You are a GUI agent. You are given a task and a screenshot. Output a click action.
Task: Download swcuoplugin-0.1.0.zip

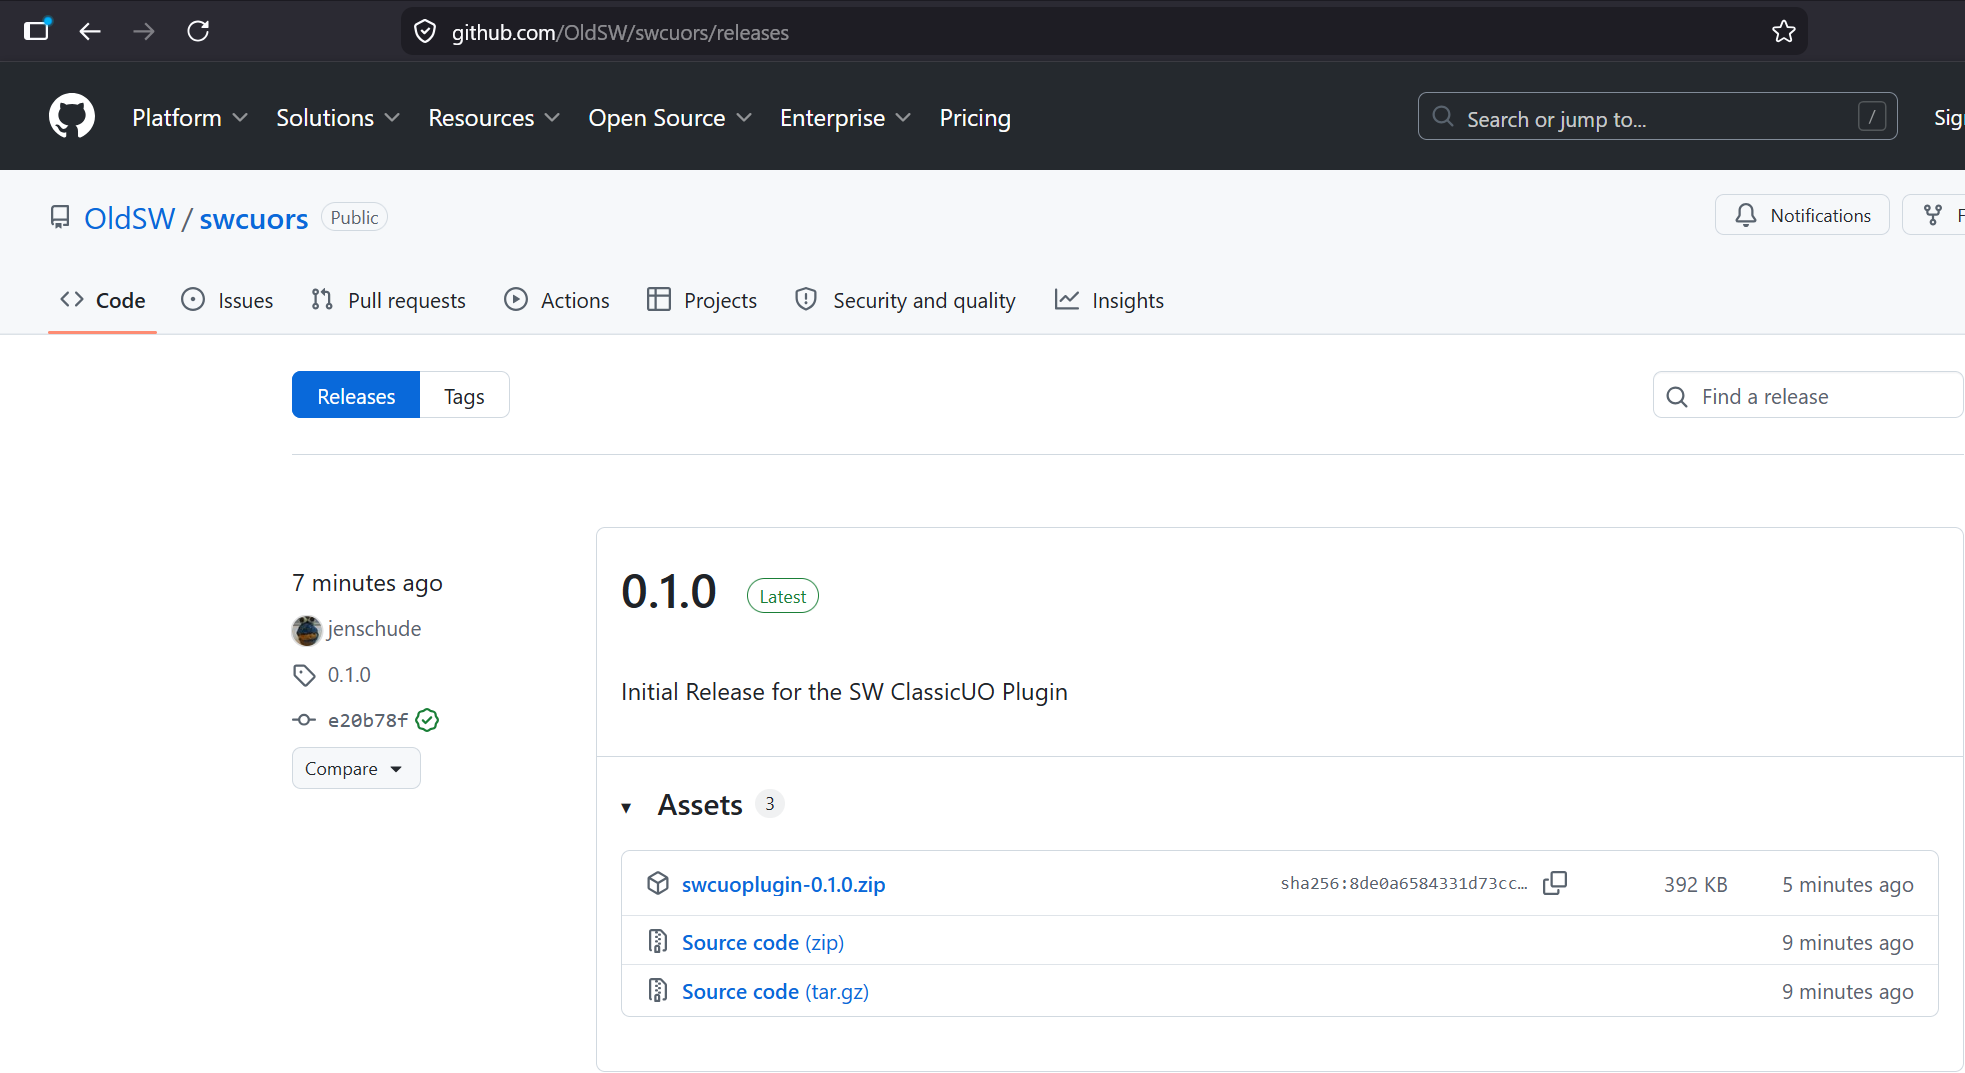click(x=784, y=884)
